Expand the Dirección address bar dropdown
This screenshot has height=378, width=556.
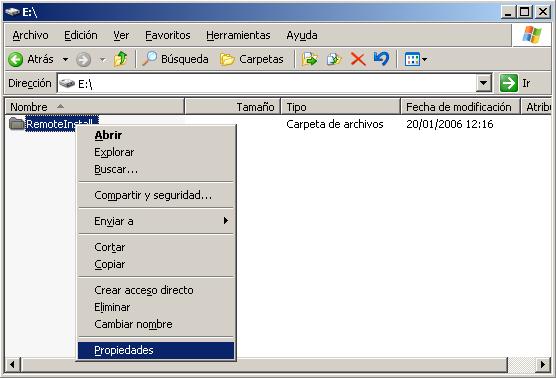(x=483, y=83)
